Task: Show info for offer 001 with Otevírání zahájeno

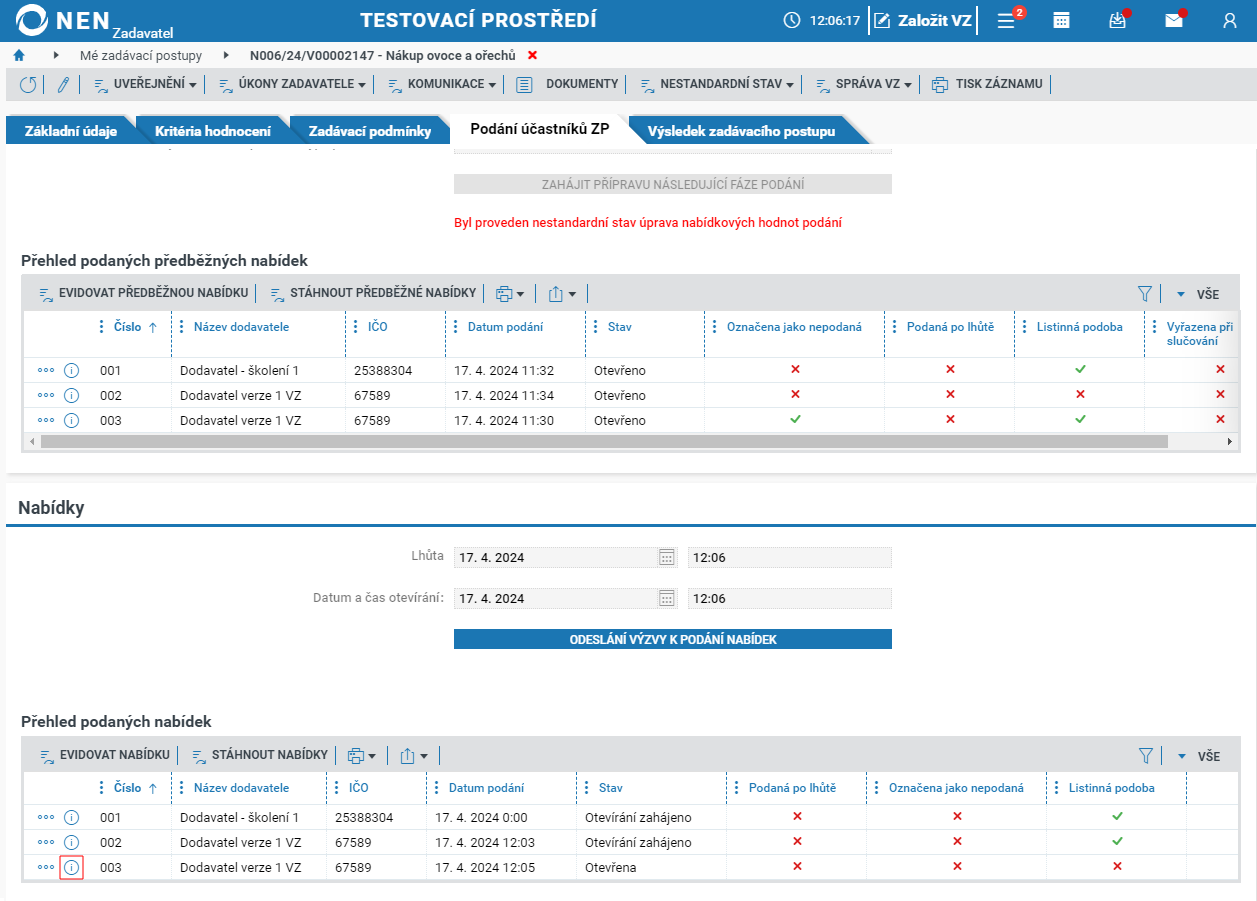Action: coord(71,818)
